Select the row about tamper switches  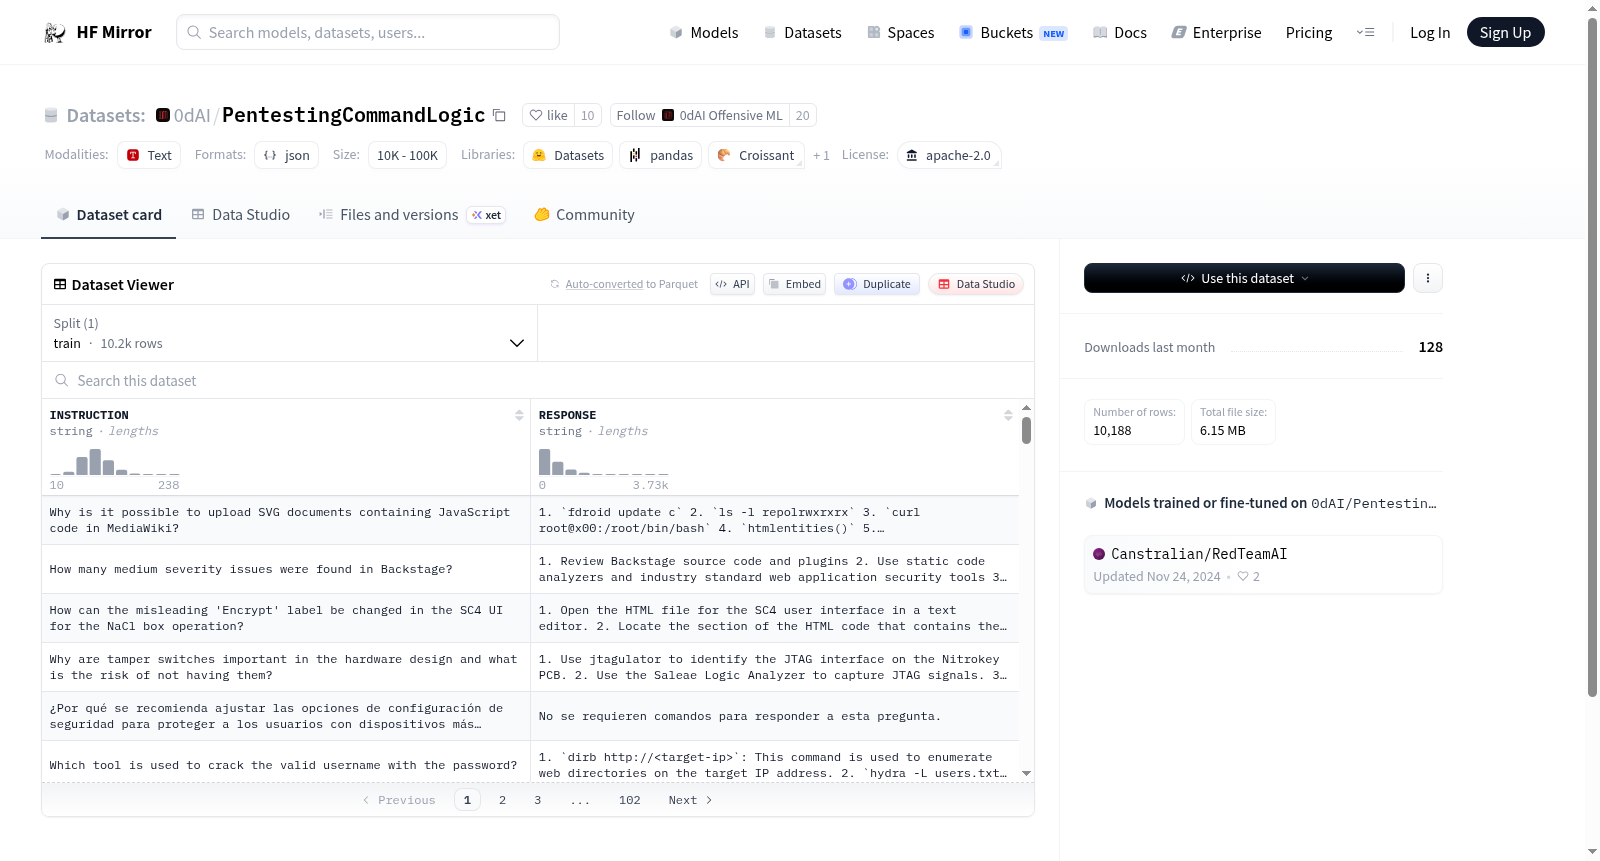coord(530,667)
